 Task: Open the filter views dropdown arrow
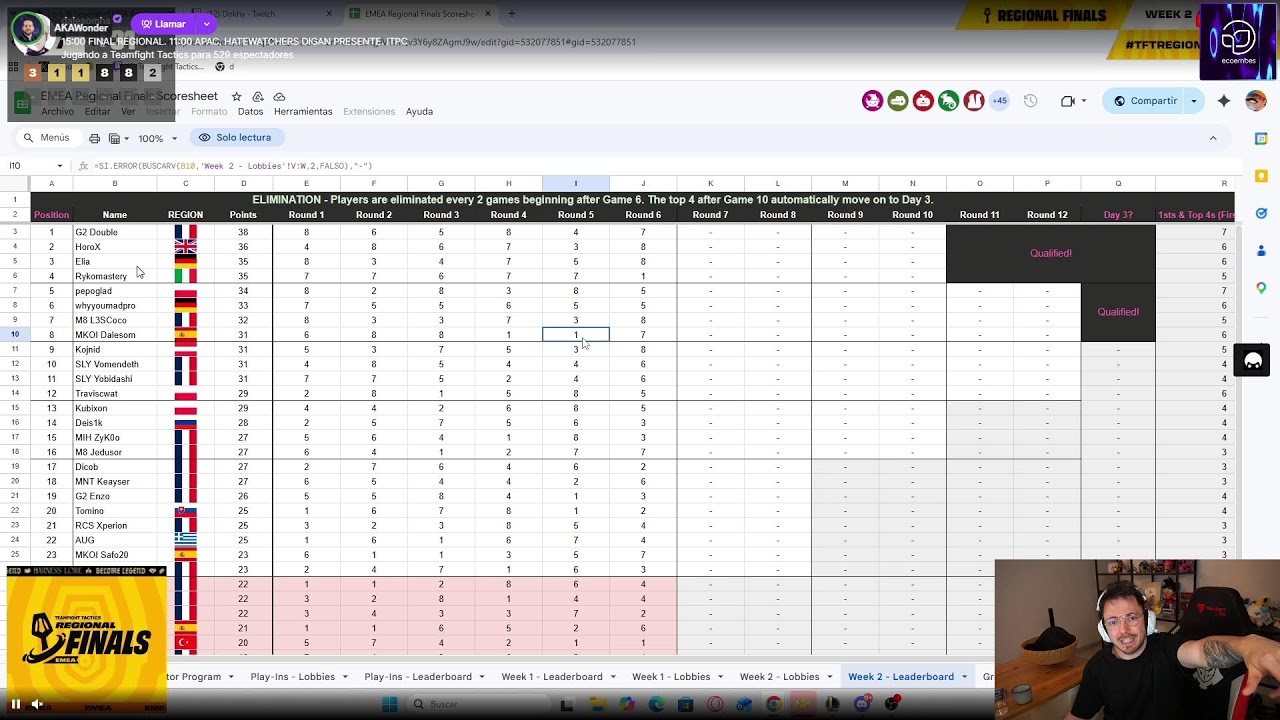(127, 138)
